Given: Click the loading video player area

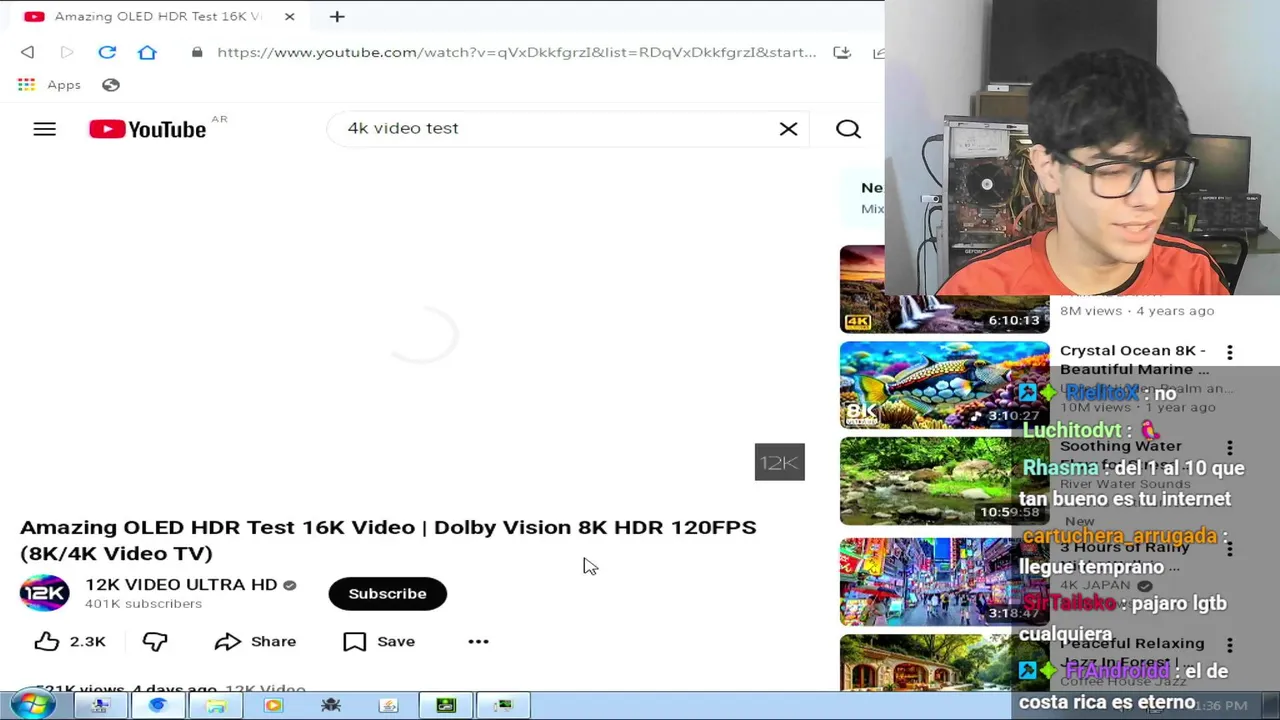Looking at the screenshot, I should point(420,335).
